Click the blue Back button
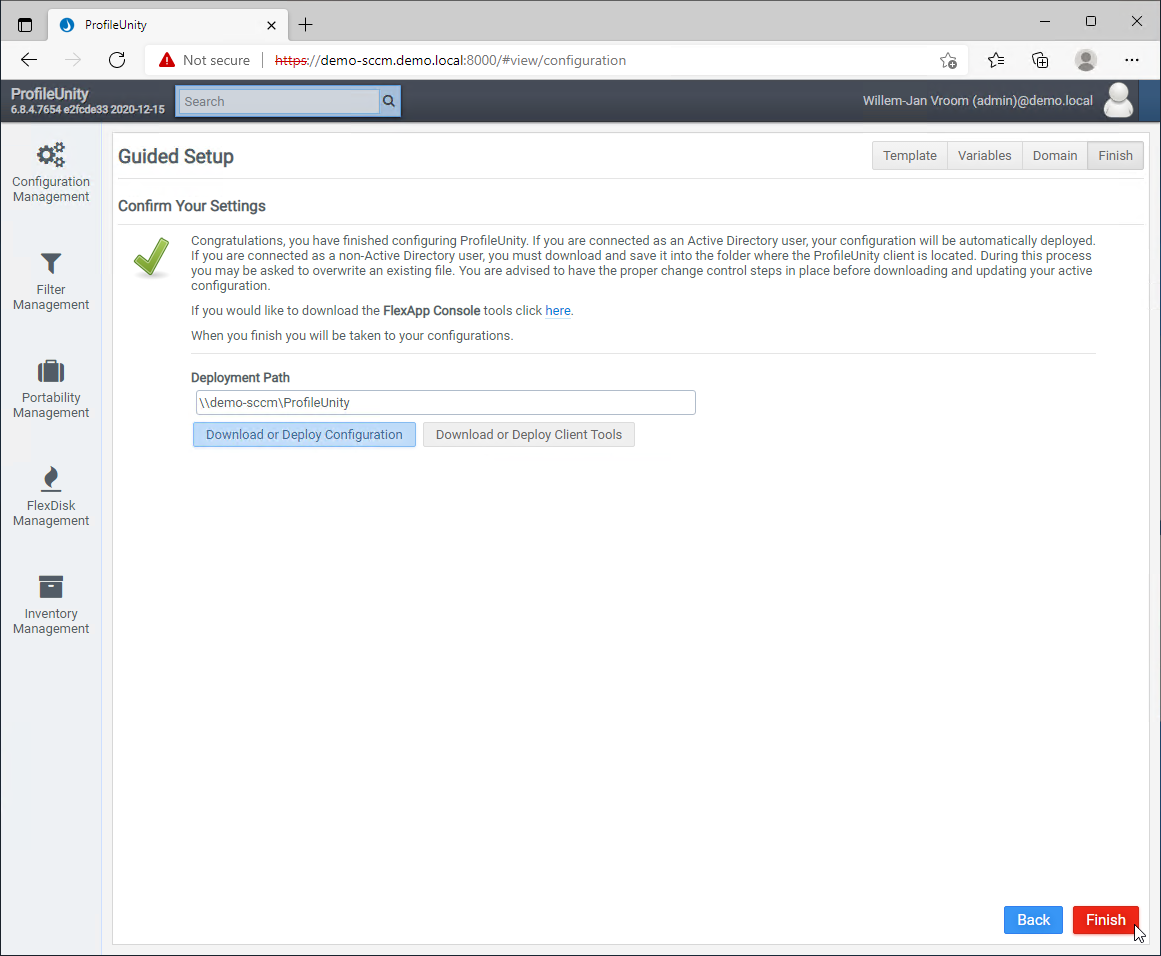 pos(1033,920)
